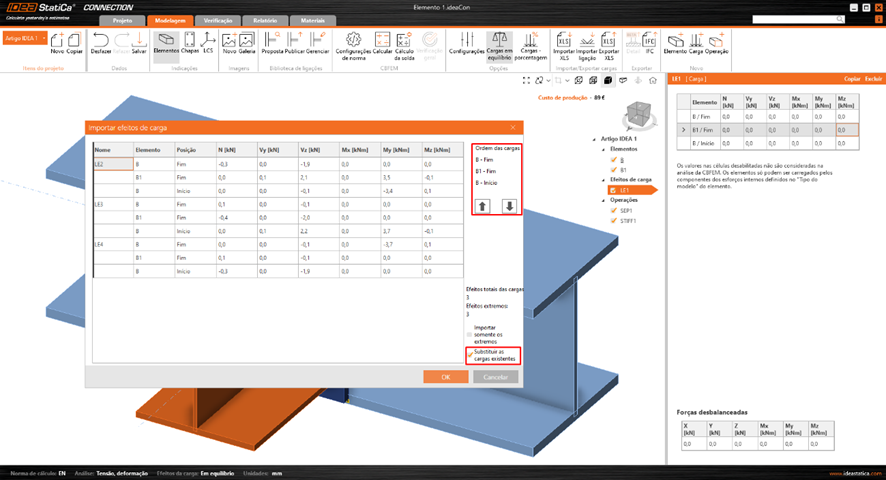Collapse the Efeitos de carga tree node
The height and width of the screenshot is (480, 886).
(x=604, y=179)
